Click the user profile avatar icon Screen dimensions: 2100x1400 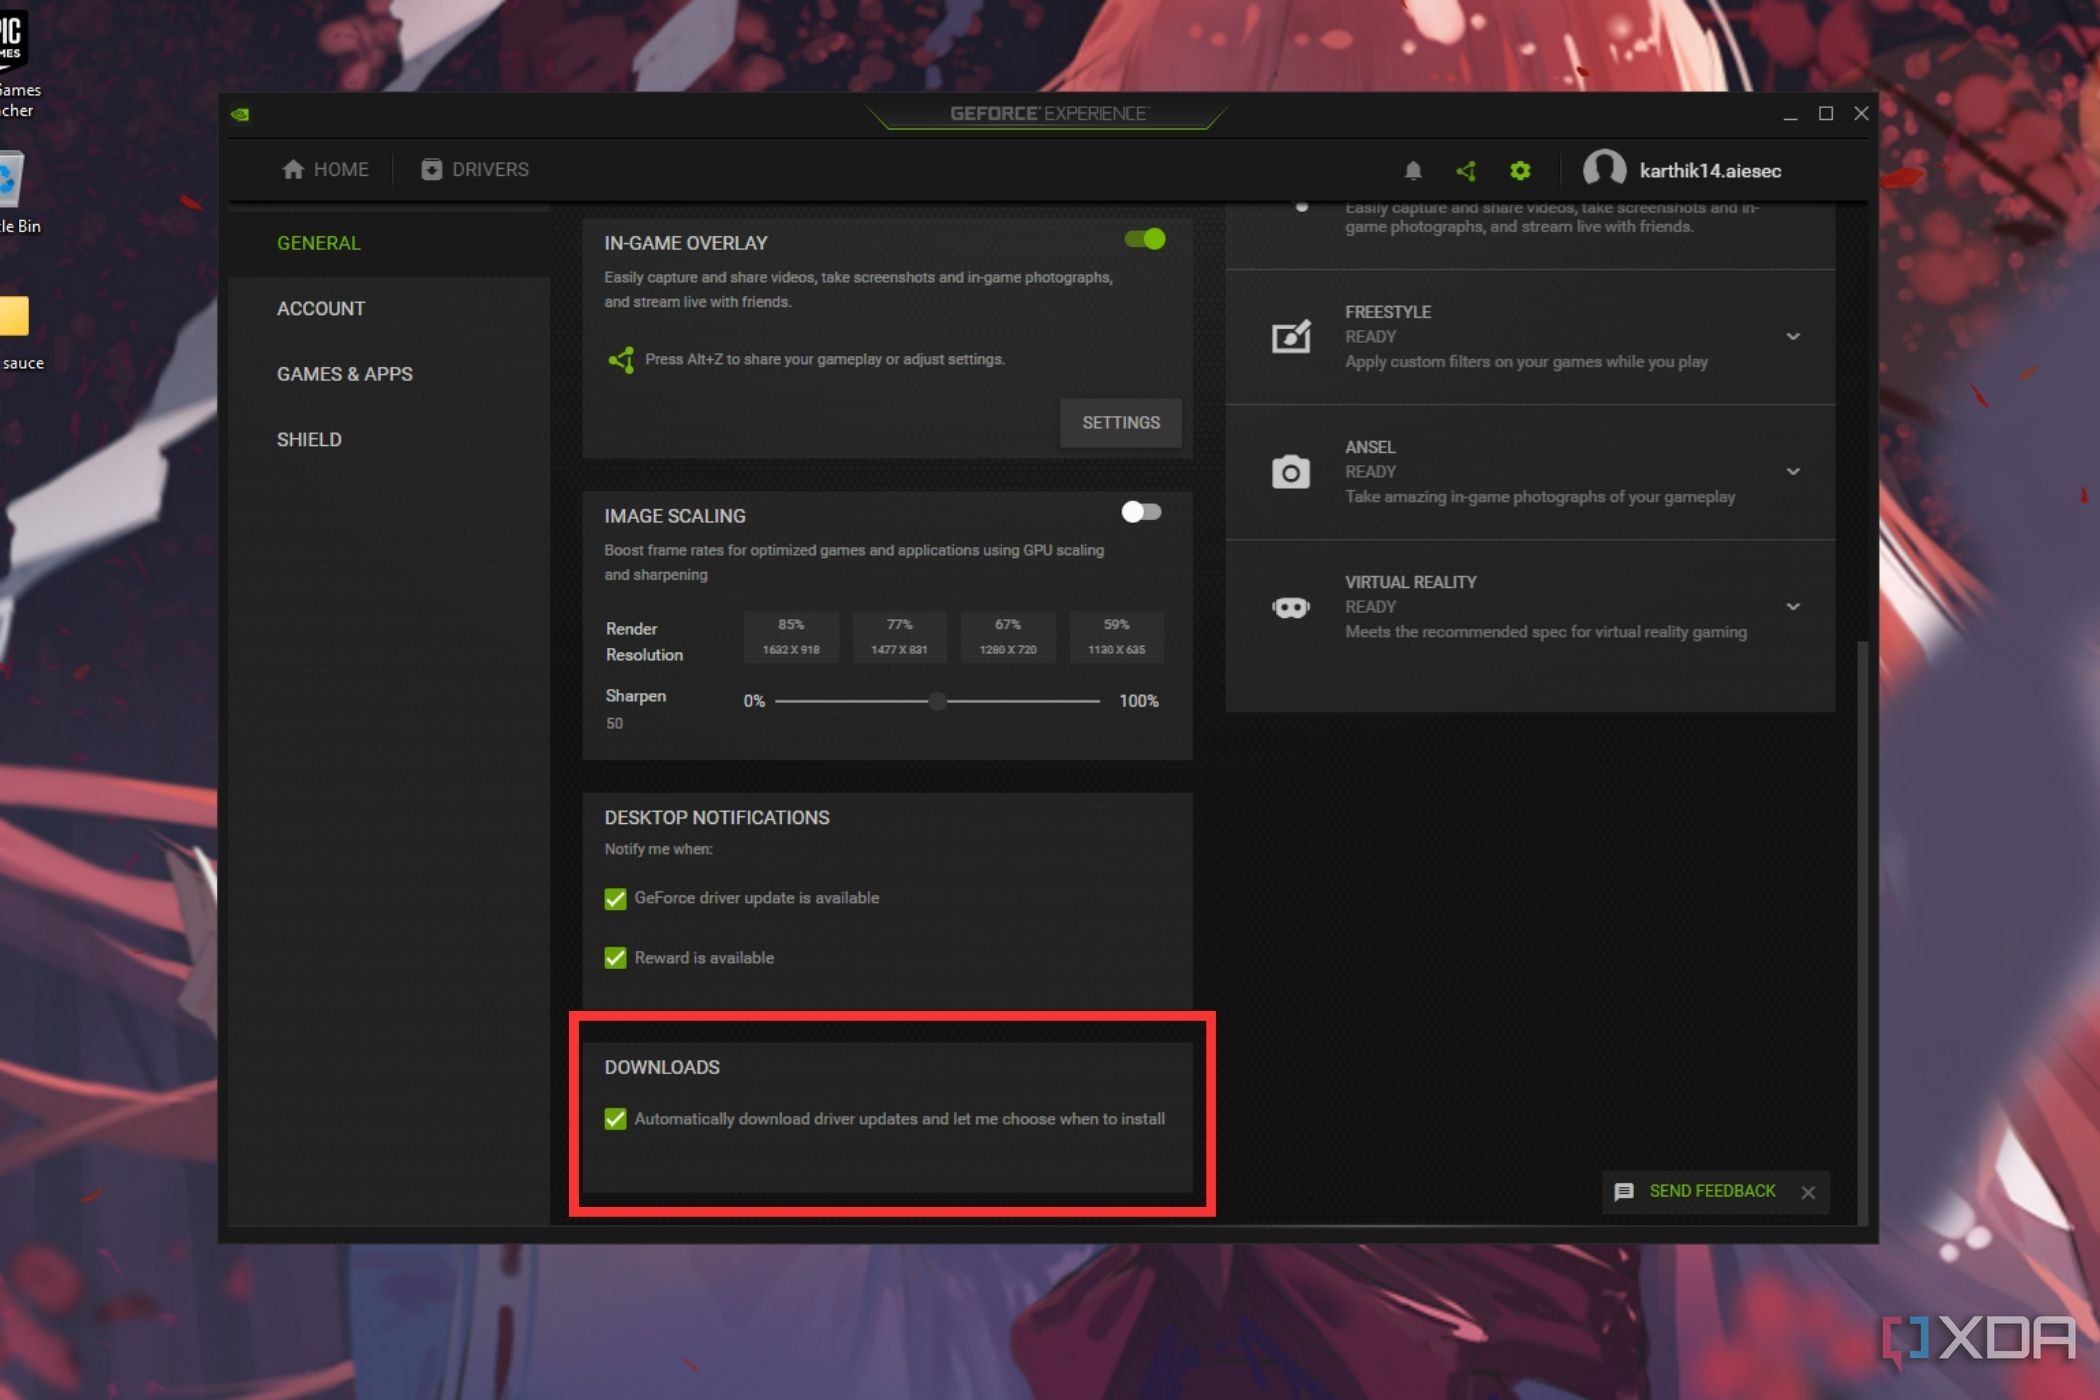click(1602, 169)
